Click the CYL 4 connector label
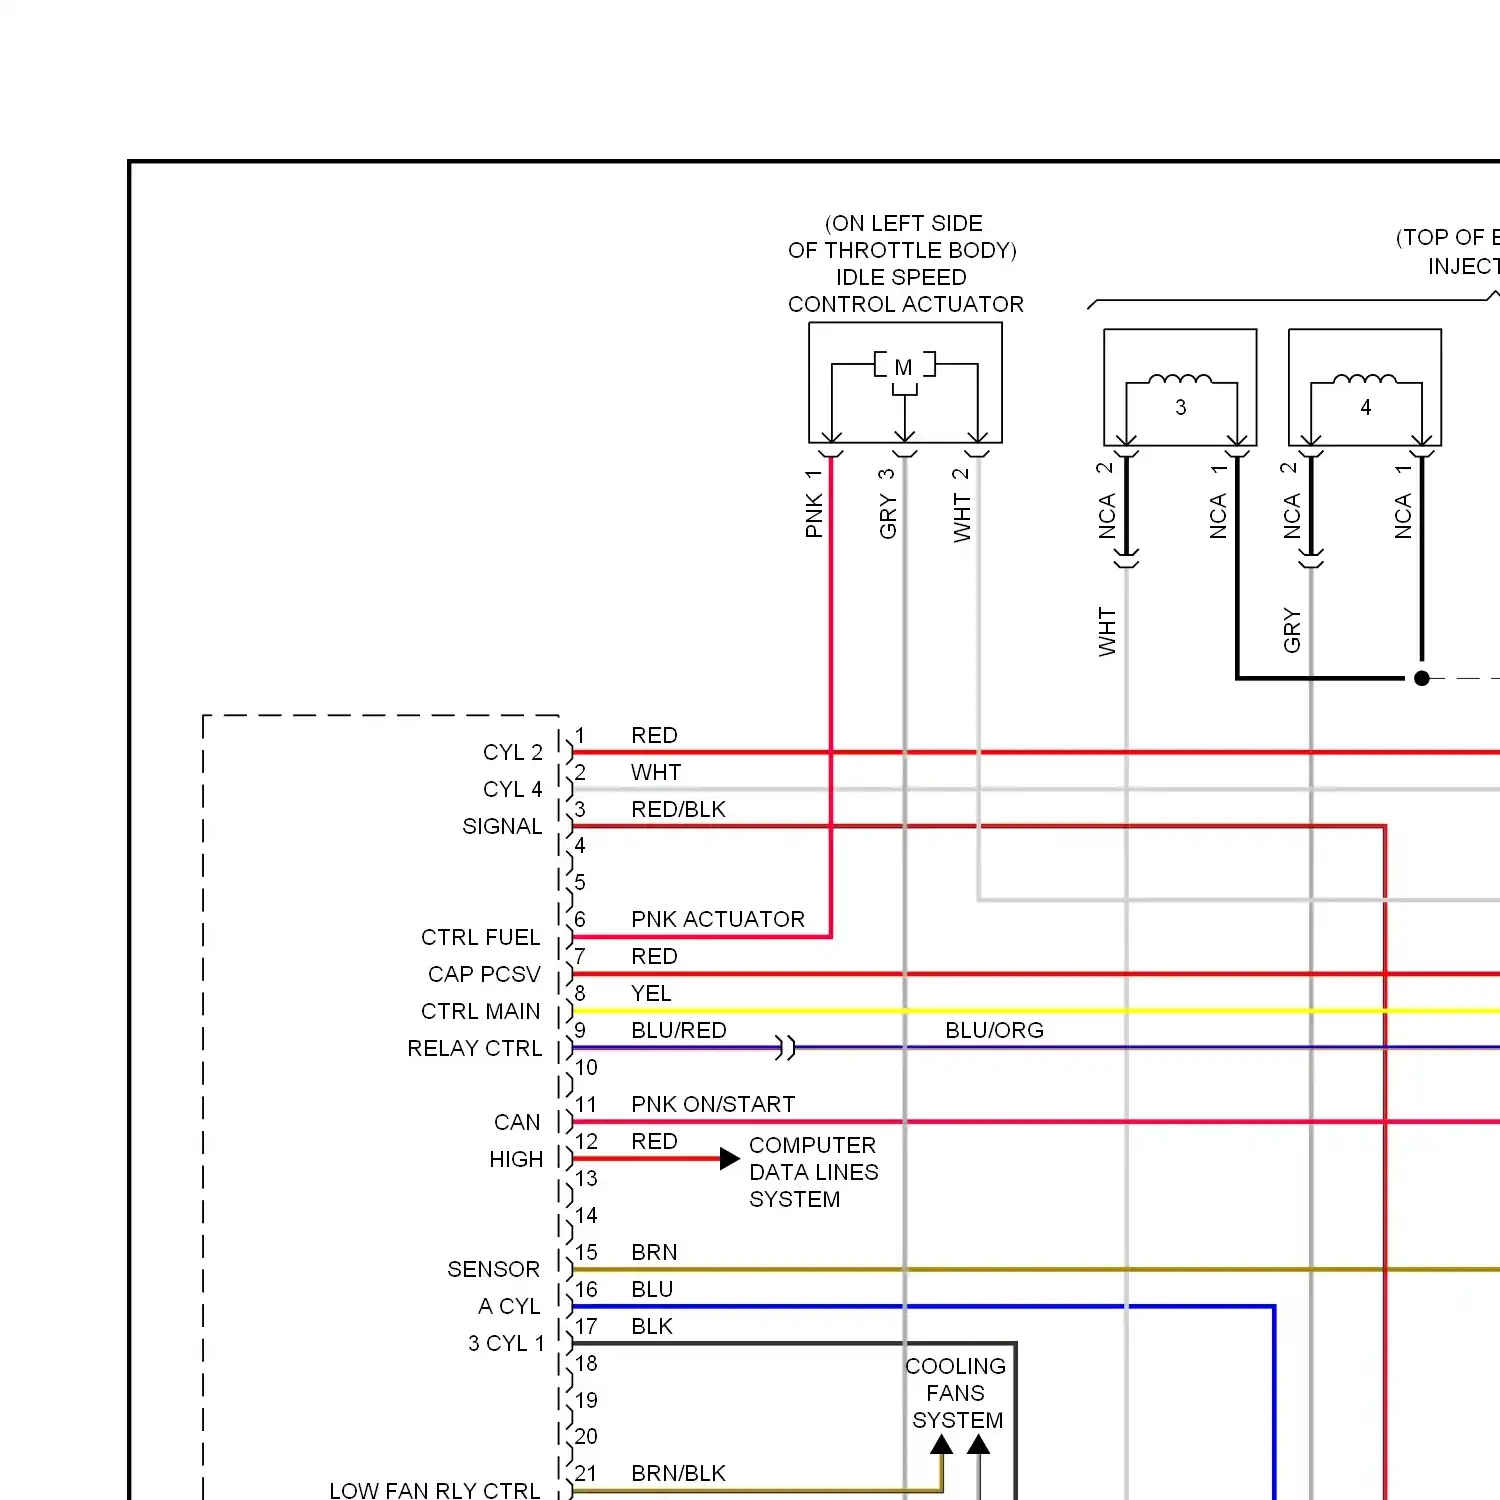Screen dimensions: 1500x1500 (x=512, y=789)
